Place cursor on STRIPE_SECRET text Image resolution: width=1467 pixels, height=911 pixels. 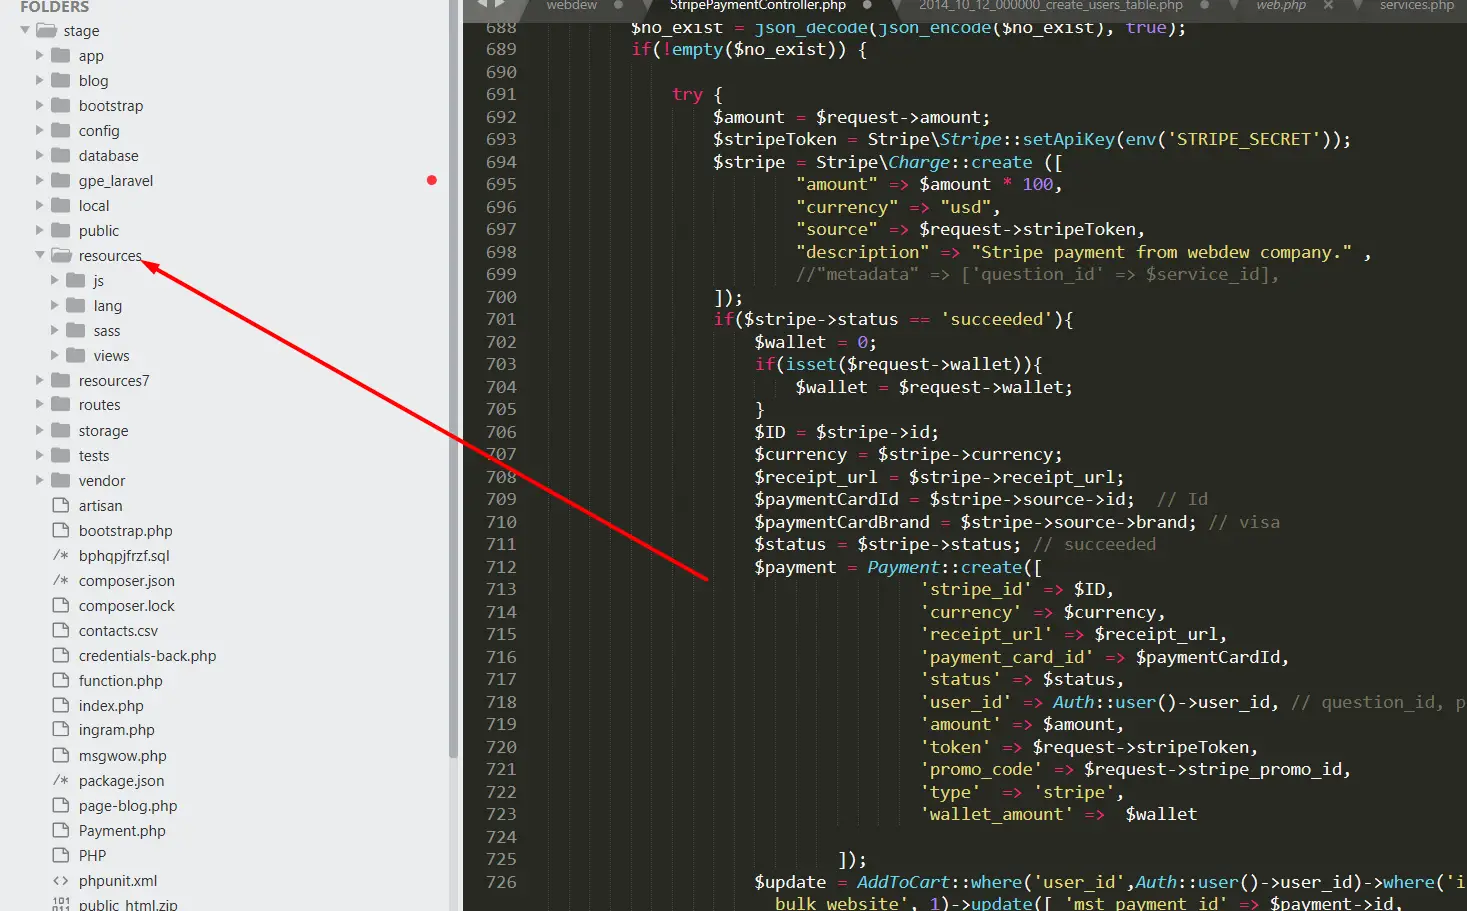click(x=1243, y=139)
